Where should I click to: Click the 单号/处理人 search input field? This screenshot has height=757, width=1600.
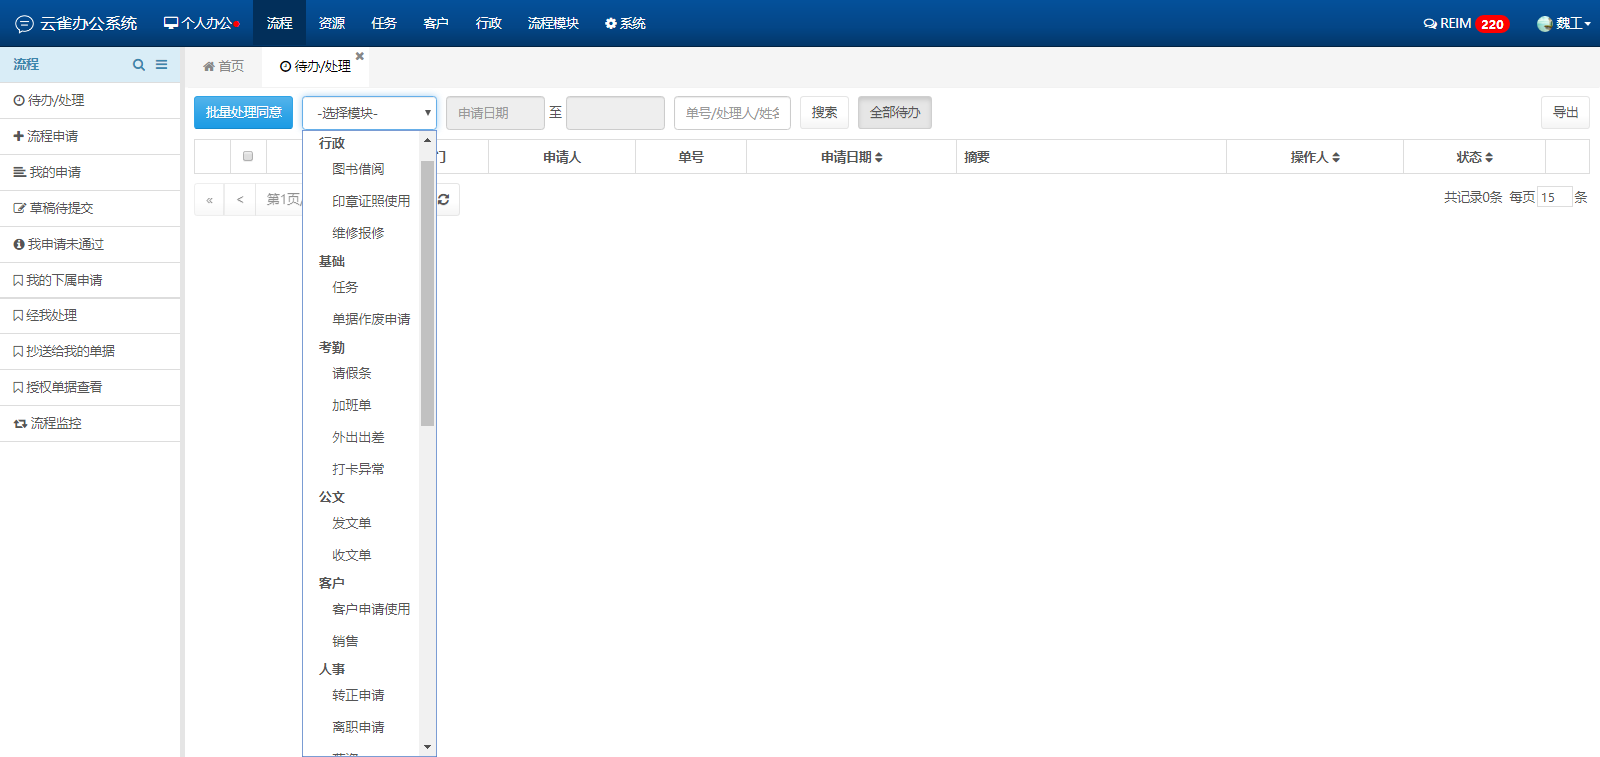click(732, 113)
